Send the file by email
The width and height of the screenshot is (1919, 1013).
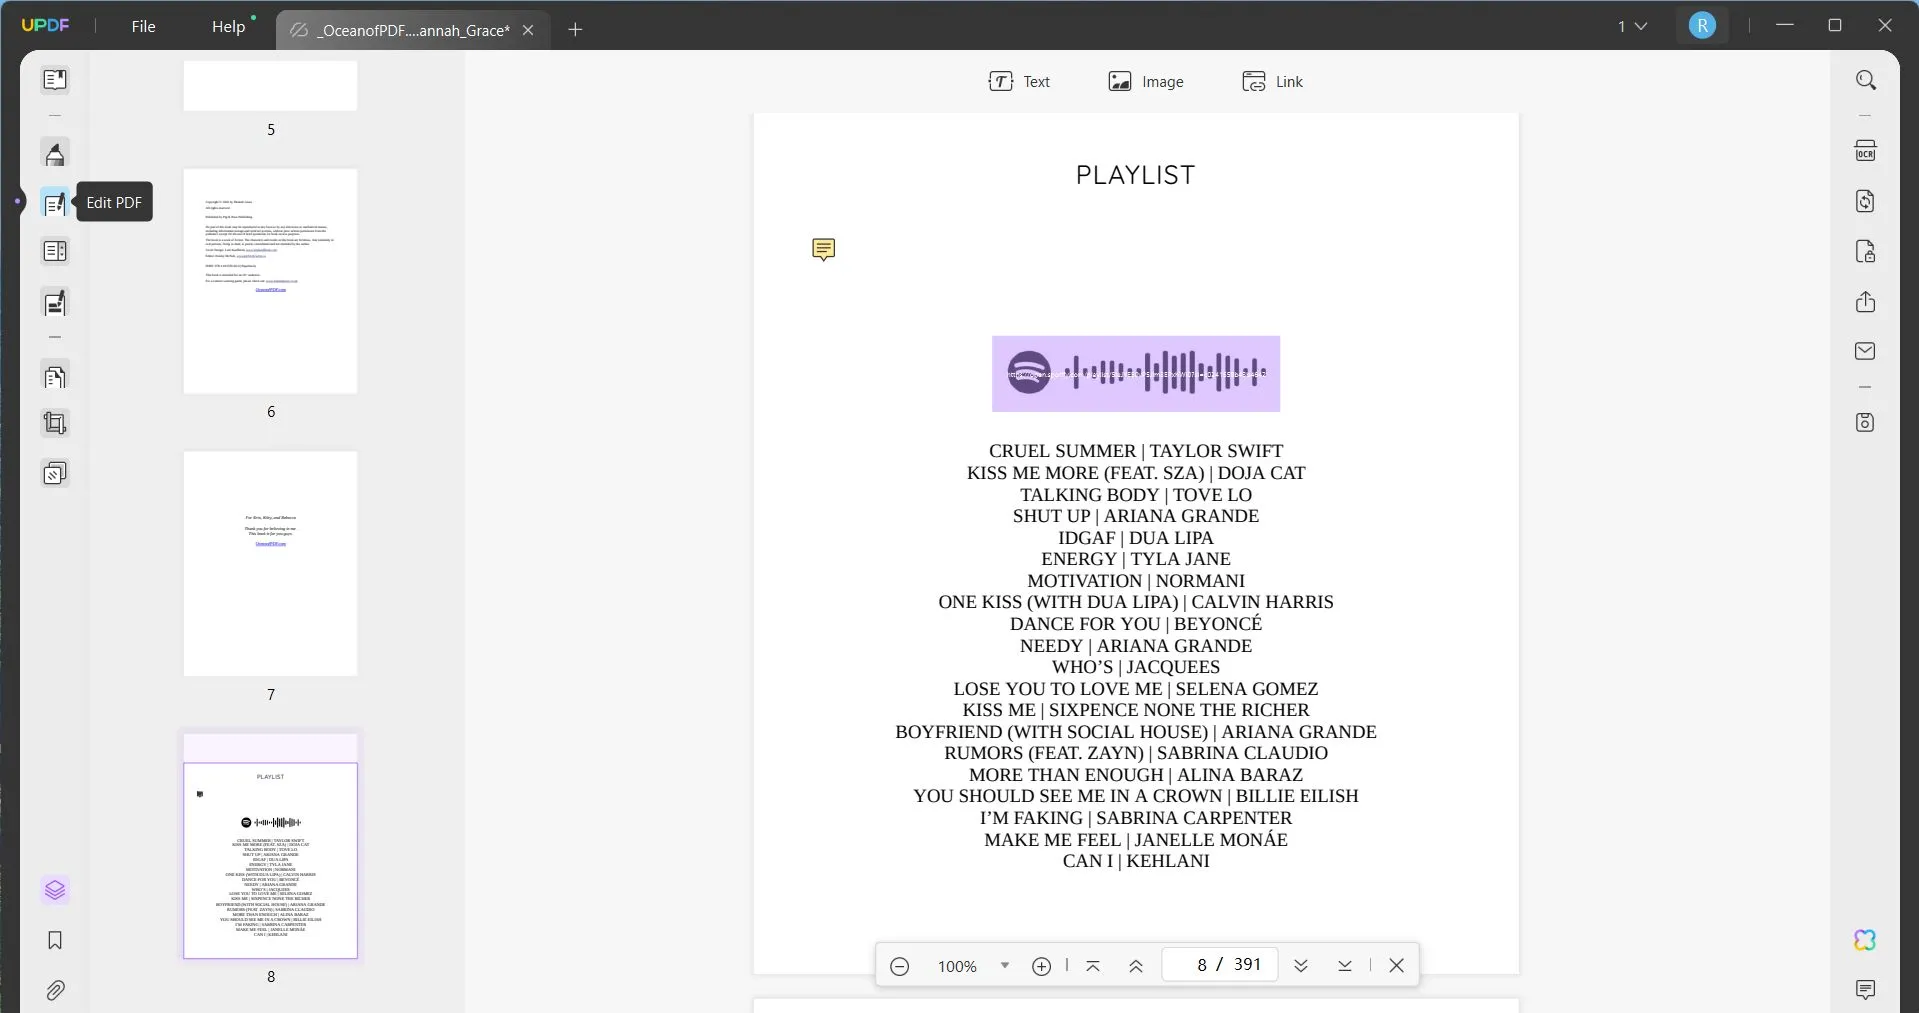tap(1866, 351)
